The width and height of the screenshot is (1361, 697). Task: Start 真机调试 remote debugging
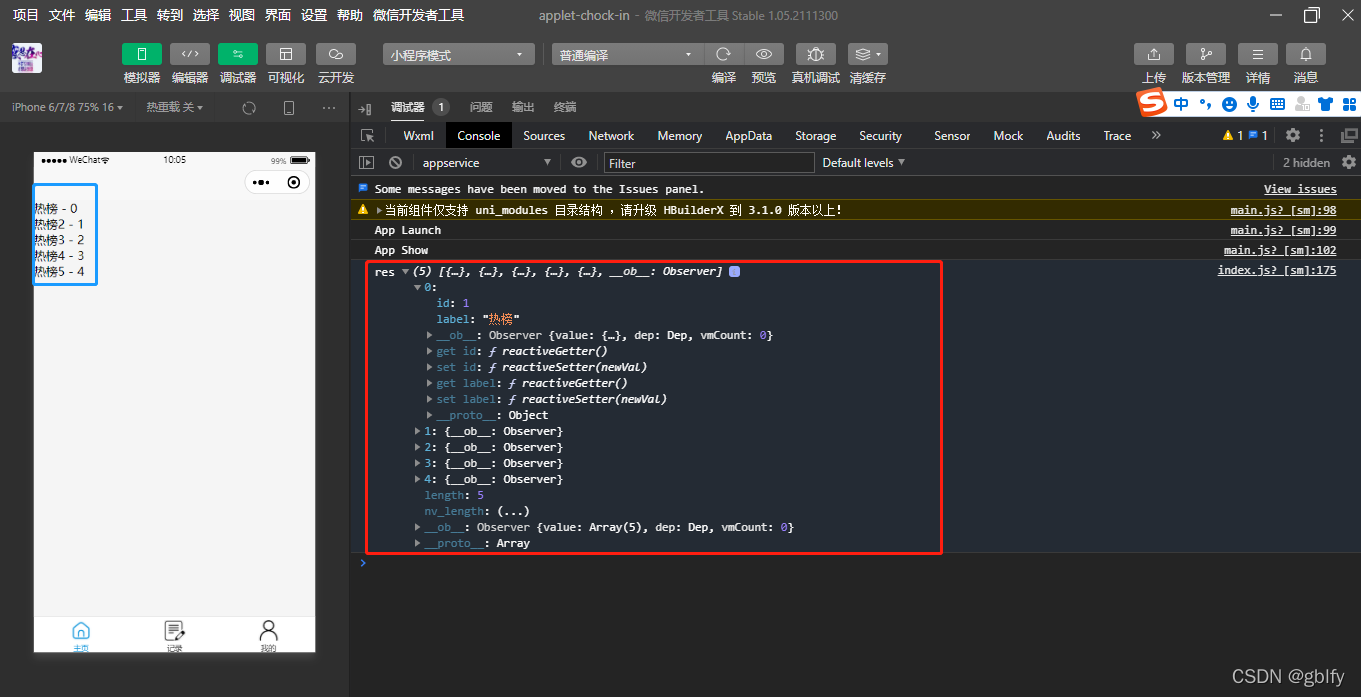[x=816, y=54]
